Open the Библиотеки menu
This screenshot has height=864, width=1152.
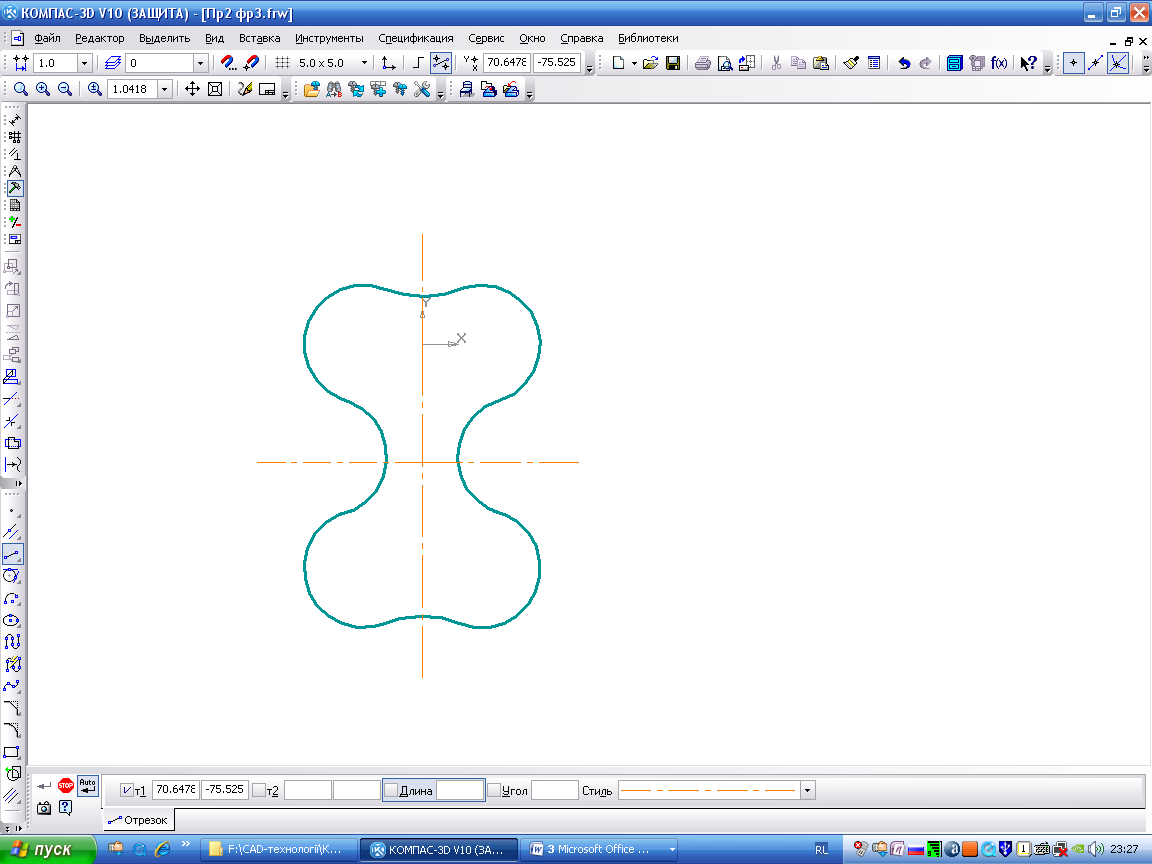648,38
